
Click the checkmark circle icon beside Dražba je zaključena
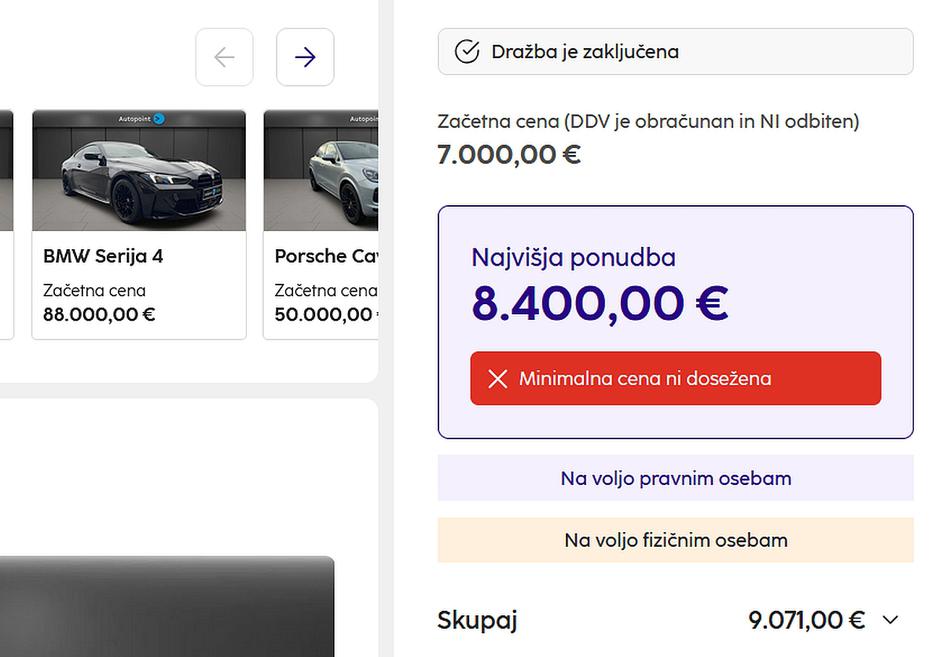[x=466, y=51]
